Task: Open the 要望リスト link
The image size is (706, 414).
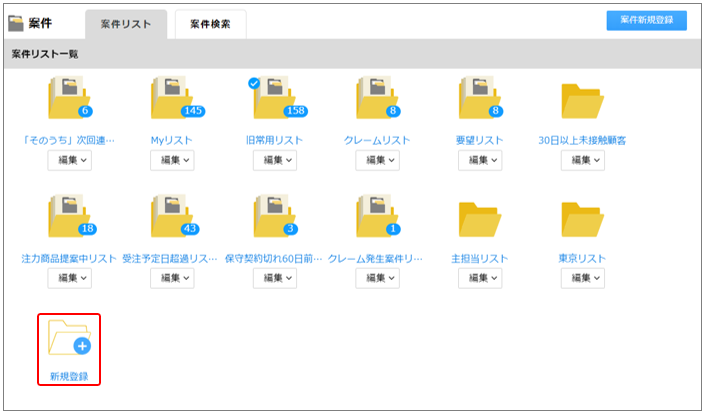Action: click(480, 141)
